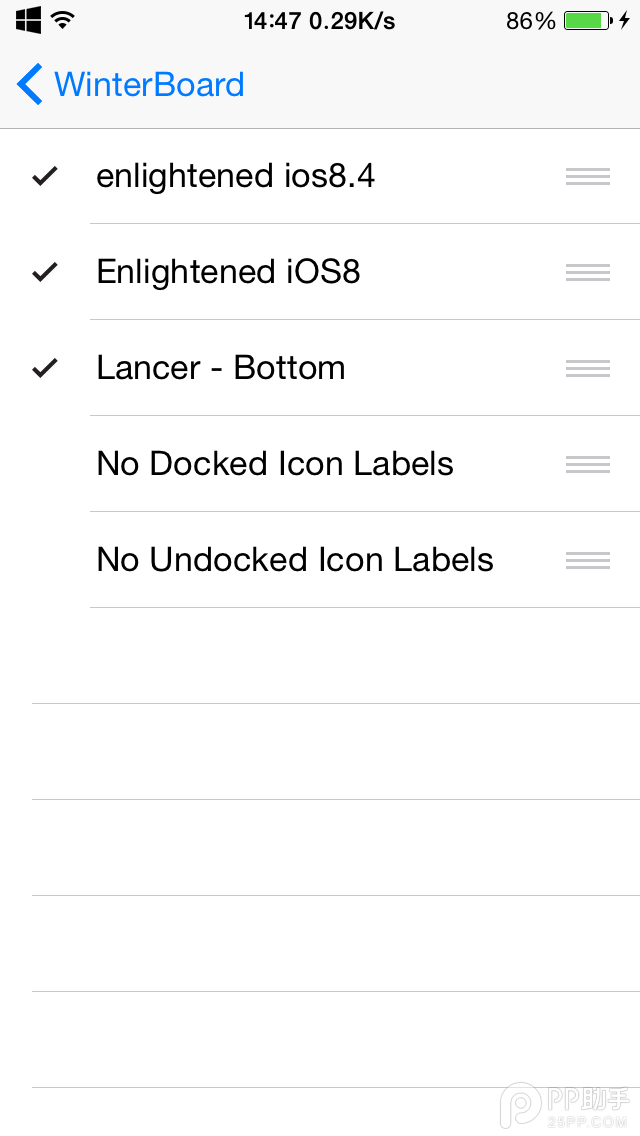Select the enlightened ios8.4 theme name

point(236,177)
